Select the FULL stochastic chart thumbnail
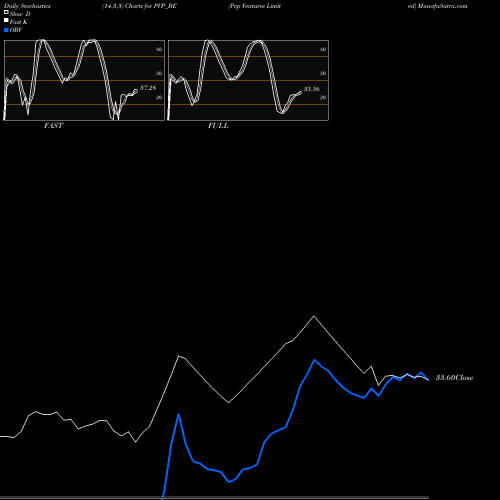500x500 pixels. pyautogui.click(x=248, y=80)
